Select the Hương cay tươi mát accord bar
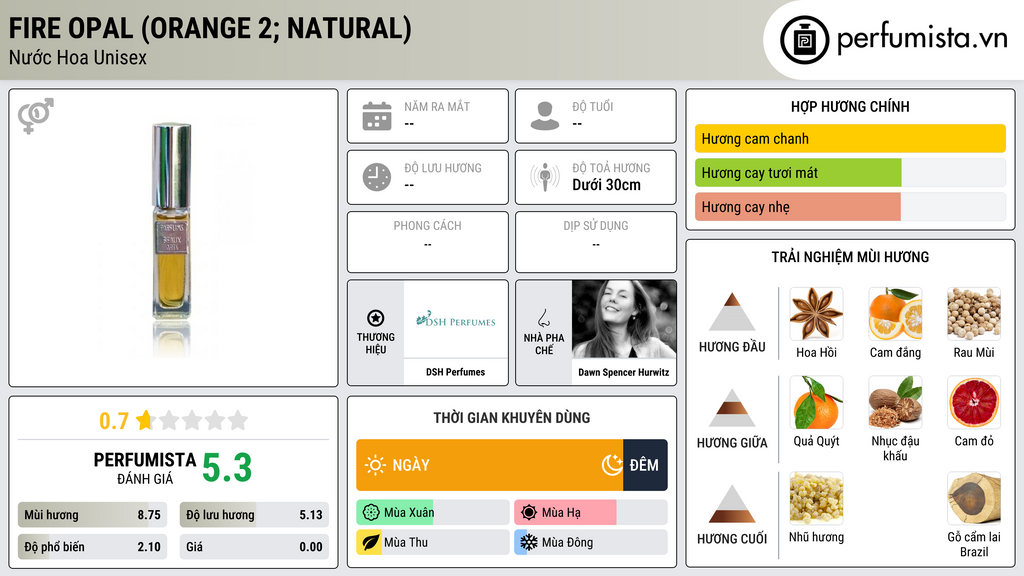This screenshot has width=1024, height=576. [850, 173]
